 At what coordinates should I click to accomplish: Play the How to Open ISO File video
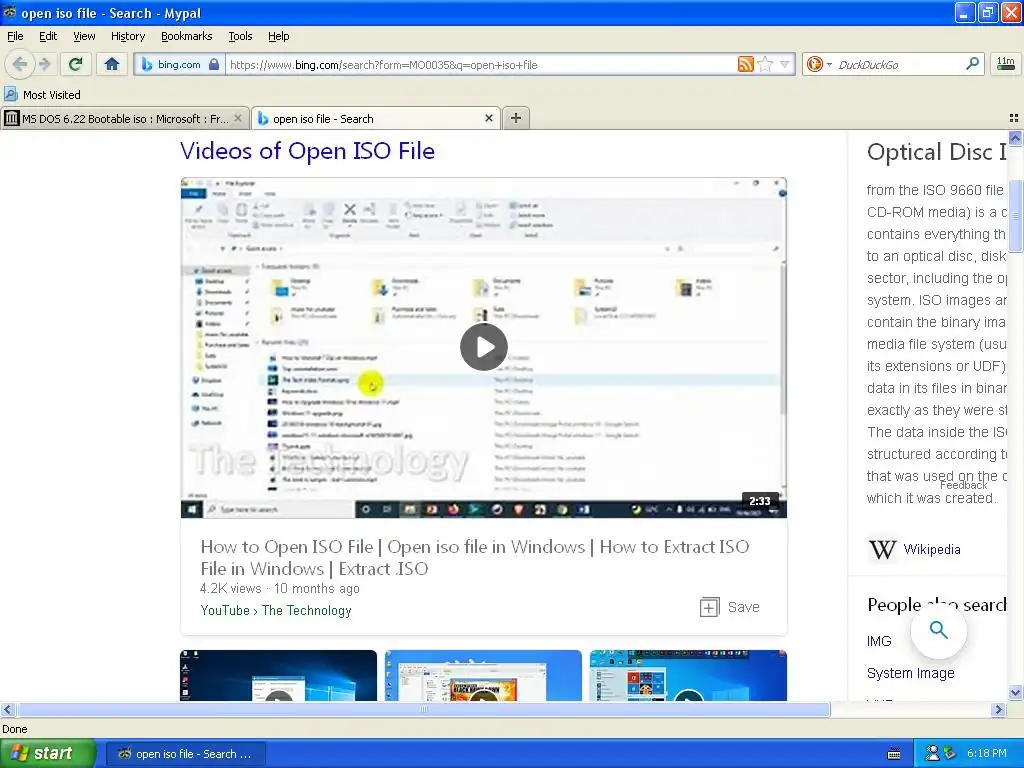point(483,347)
